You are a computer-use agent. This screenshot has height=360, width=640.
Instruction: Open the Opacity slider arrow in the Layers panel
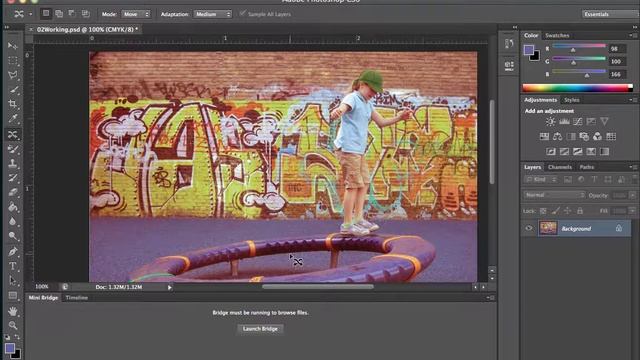click(x=632, y=195)
